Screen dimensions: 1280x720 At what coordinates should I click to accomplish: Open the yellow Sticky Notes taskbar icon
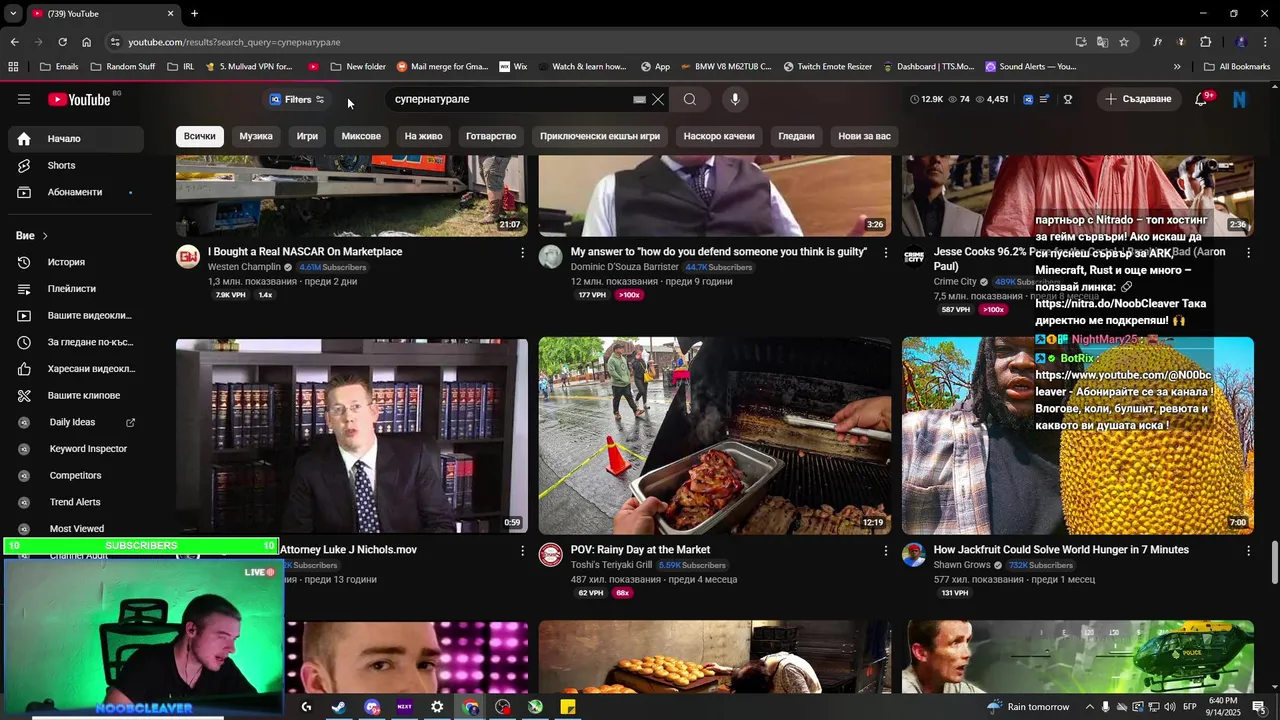point(568,707)
